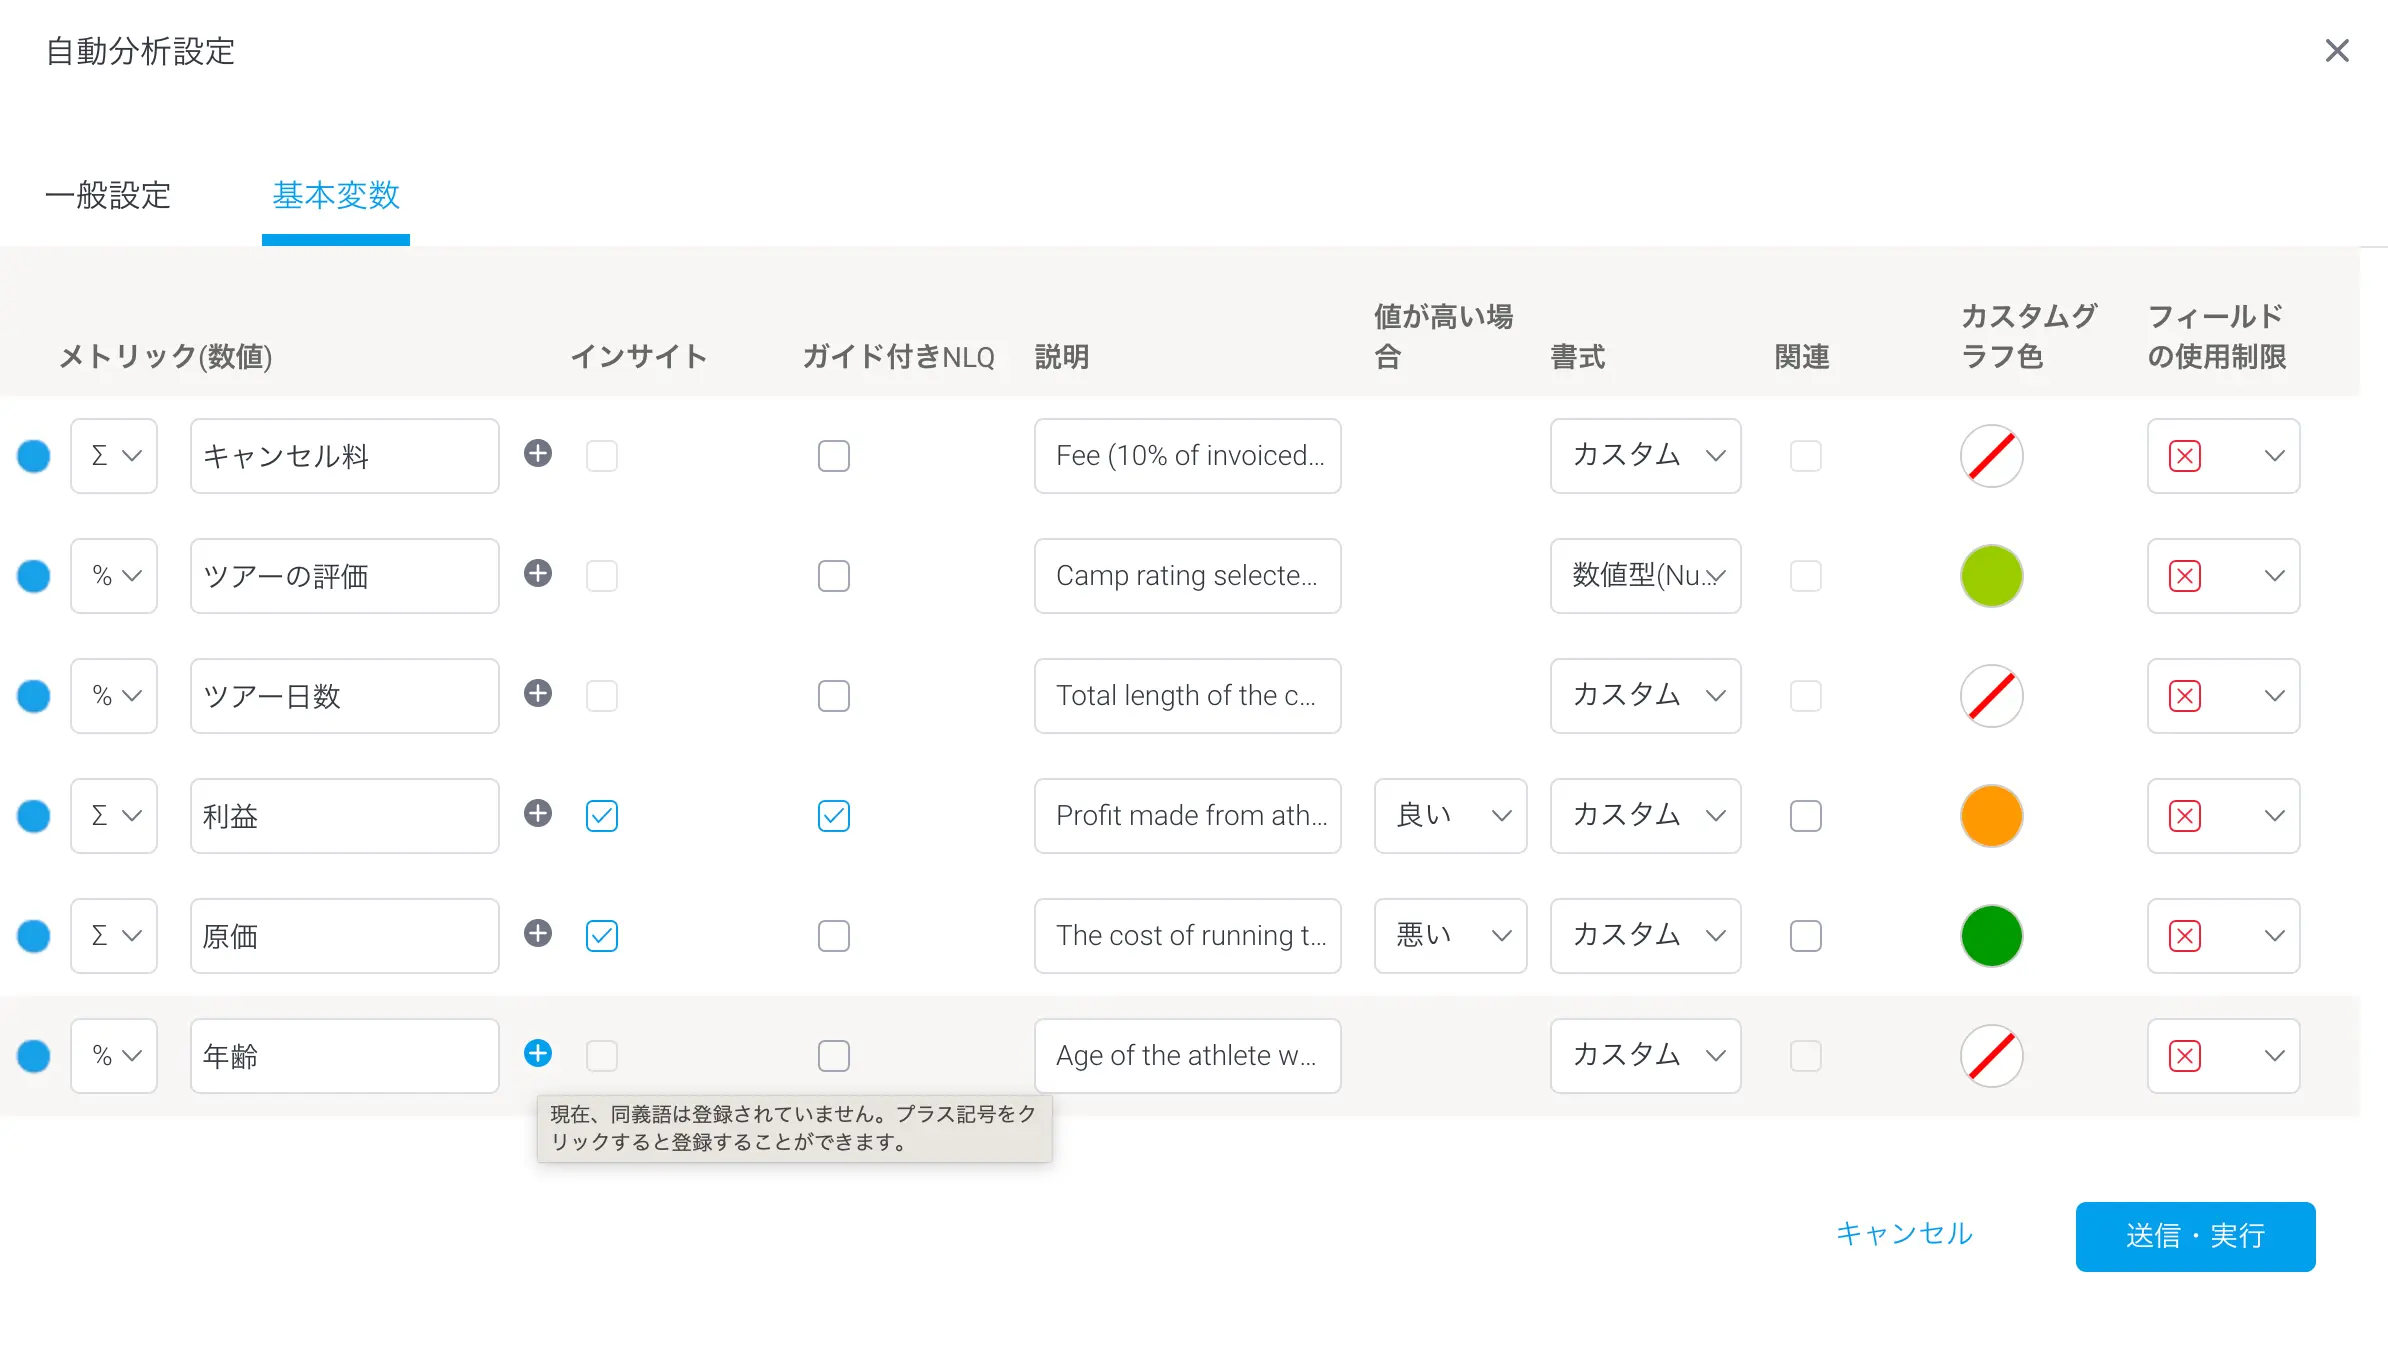Click the blue dot left of ツアー日数
This screenshot has height=1352, width=2388.
click(x=34, y=696)
